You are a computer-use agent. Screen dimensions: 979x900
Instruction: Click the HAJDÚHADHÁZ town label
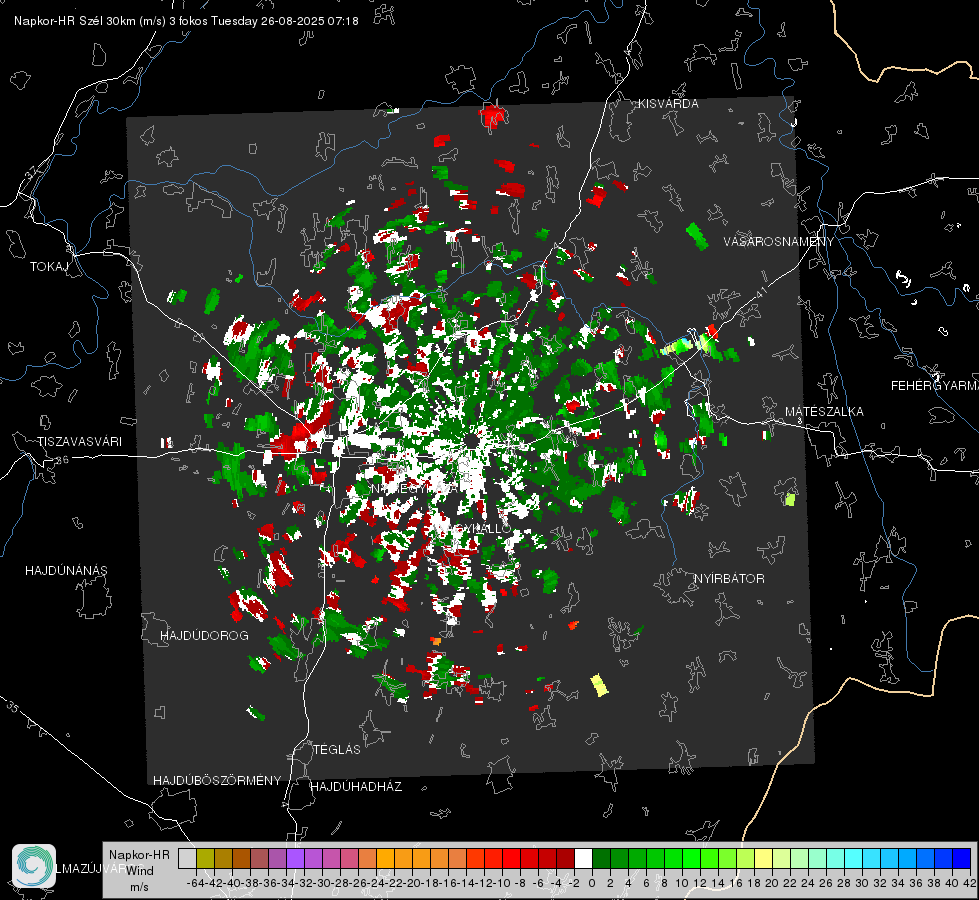pos(356,786)
